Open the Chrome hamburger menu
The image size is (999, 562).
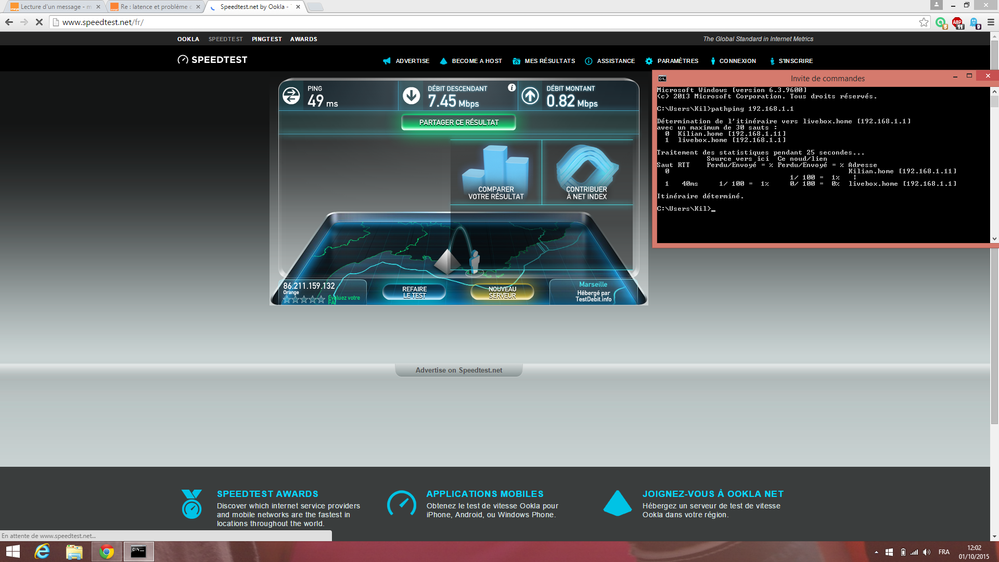[991, 22]
